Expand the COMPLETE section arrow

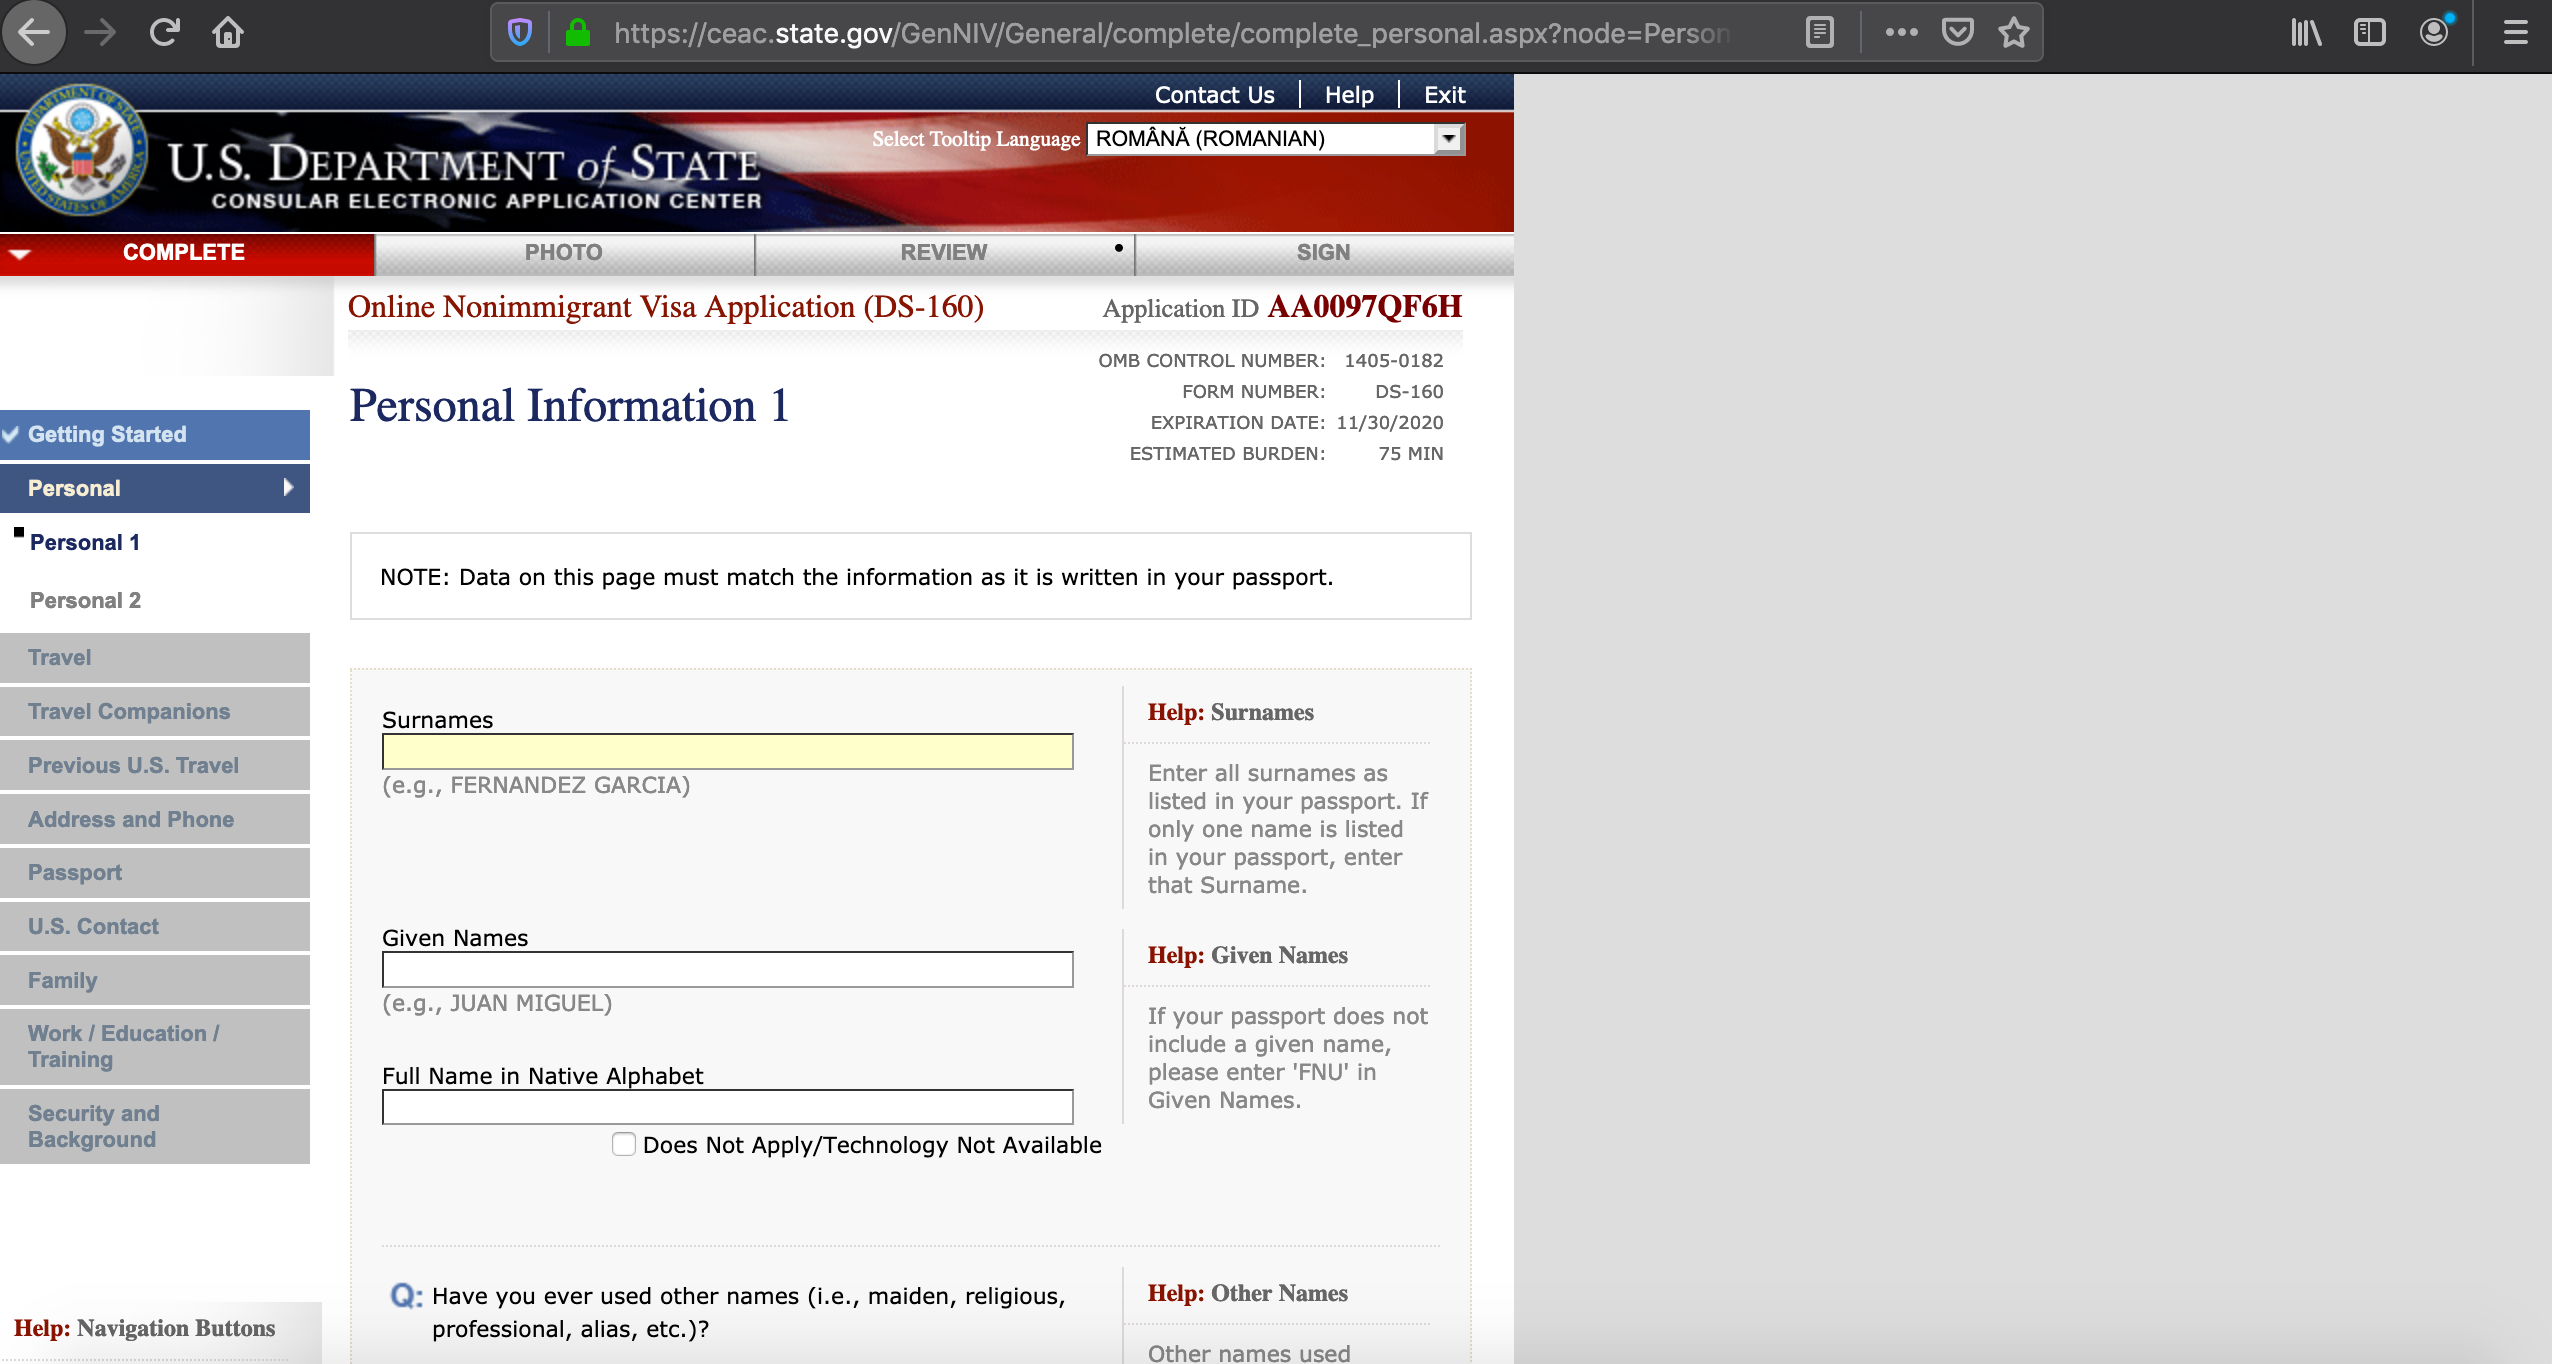click(x=18, y=252)
